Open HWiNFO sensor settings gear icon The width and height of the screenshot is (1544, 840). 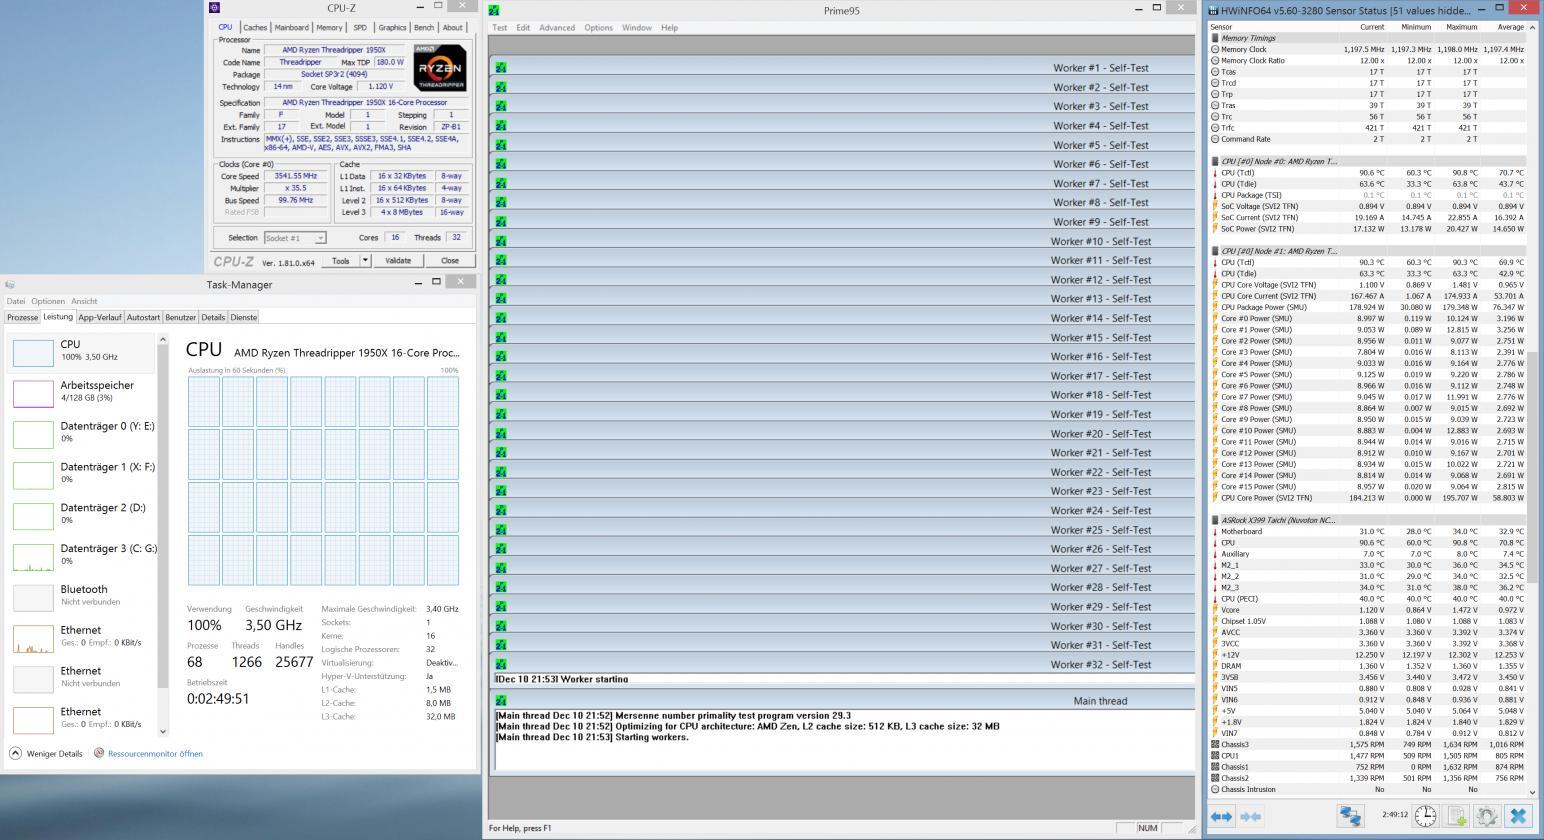click(x=1487, y=816)
